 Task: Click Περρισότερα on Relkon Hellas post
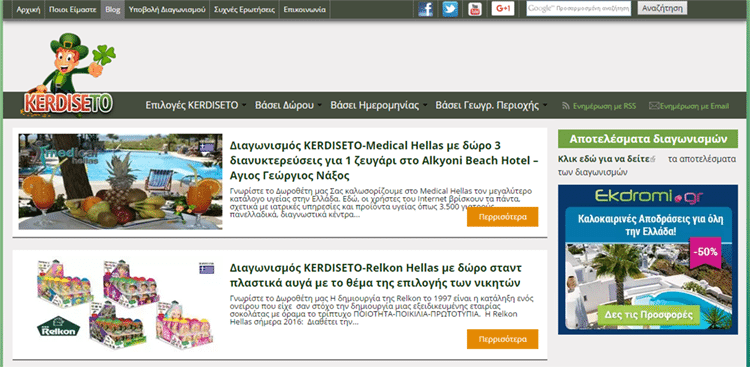coord(503,339)
